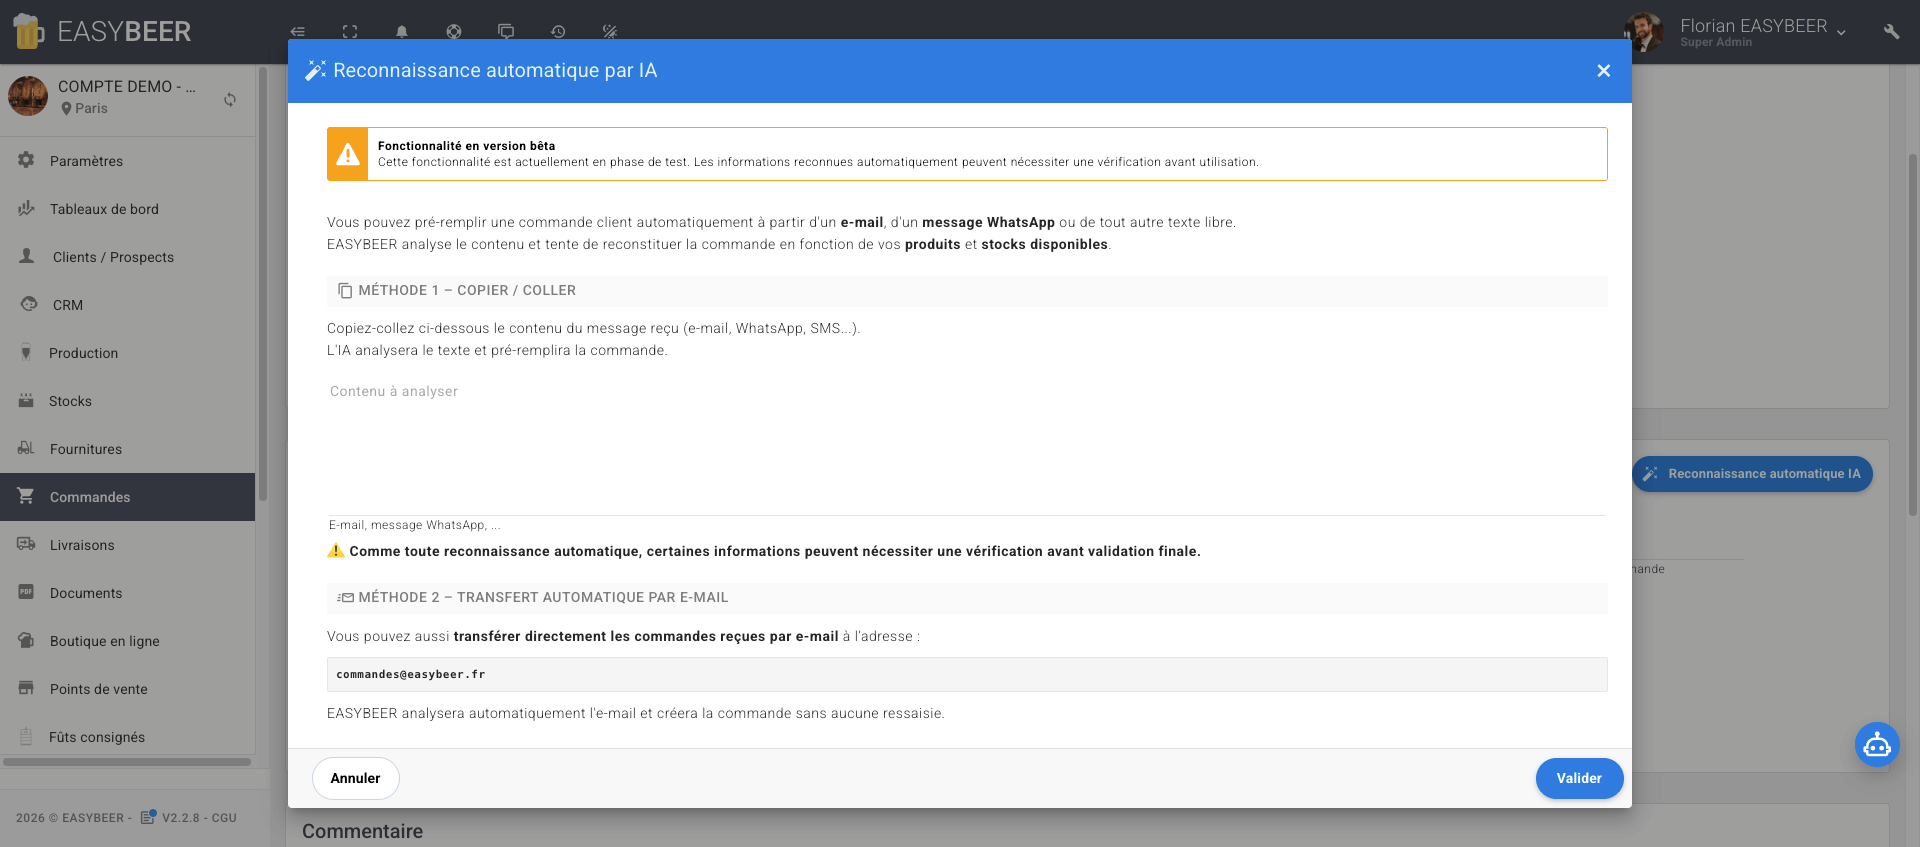Click the EASYBEER beer mug logo
The height and width of the screenshot is (847, 1920).
point(28,32)
